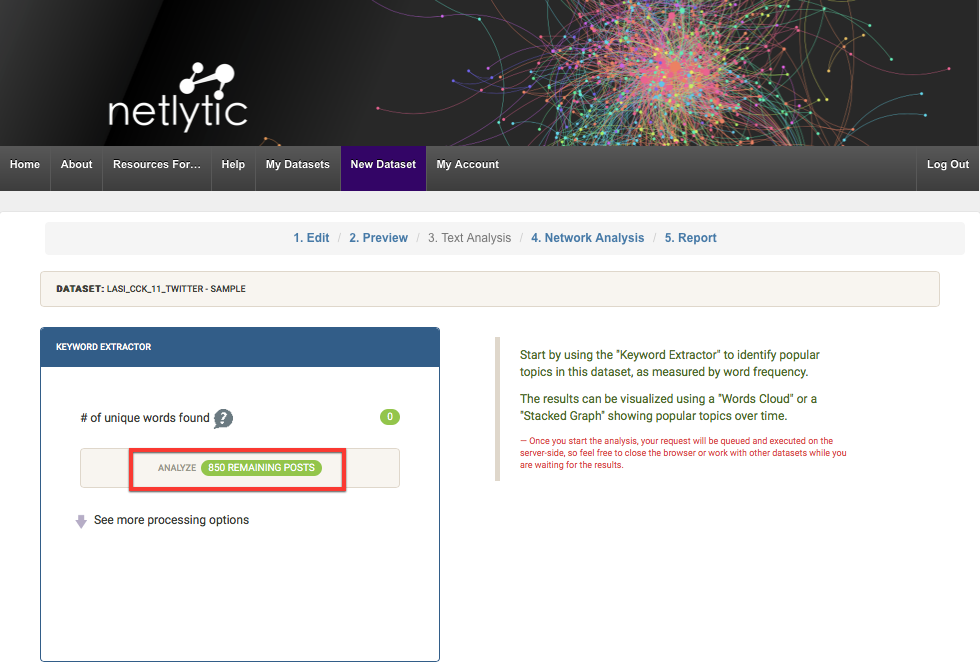Select the "New Dataset" navigation item

383,164
